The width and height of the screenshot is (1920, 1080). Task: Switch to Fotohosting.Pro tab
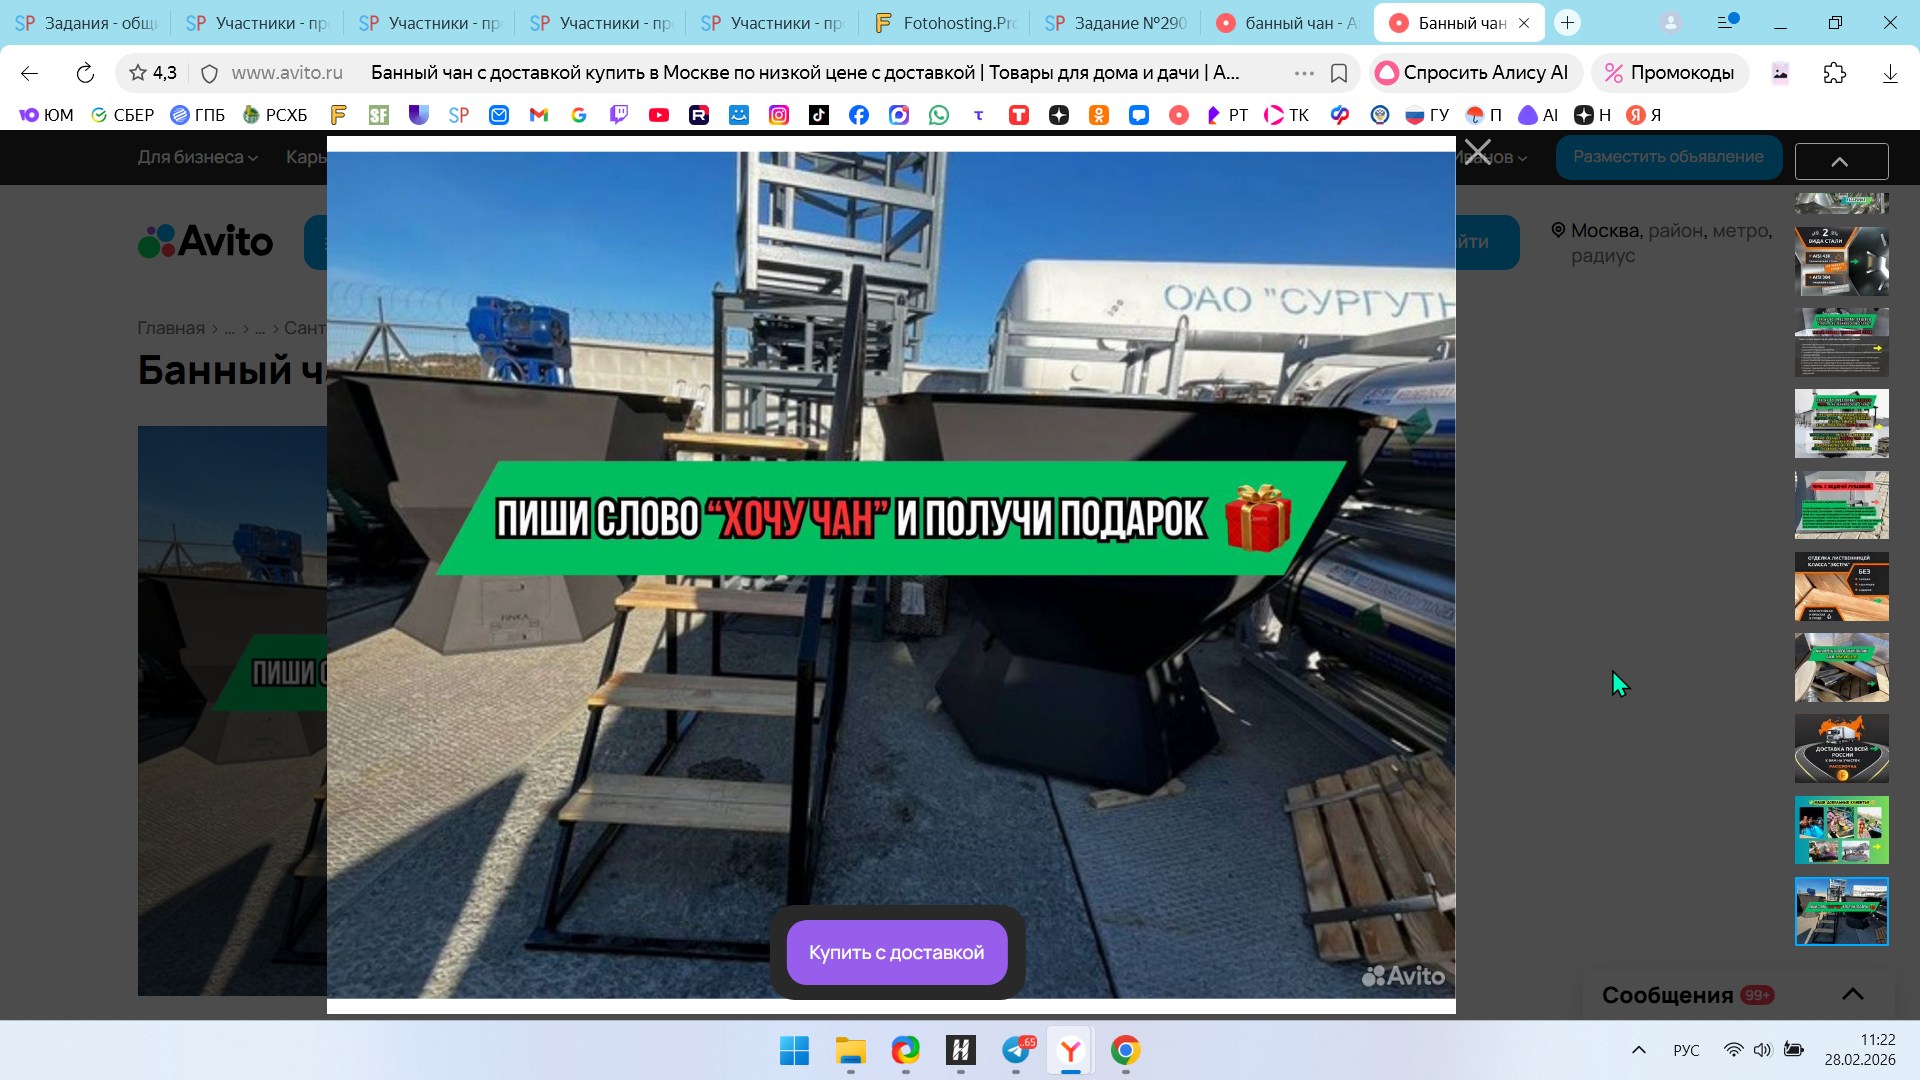click(x=945, y=23)
